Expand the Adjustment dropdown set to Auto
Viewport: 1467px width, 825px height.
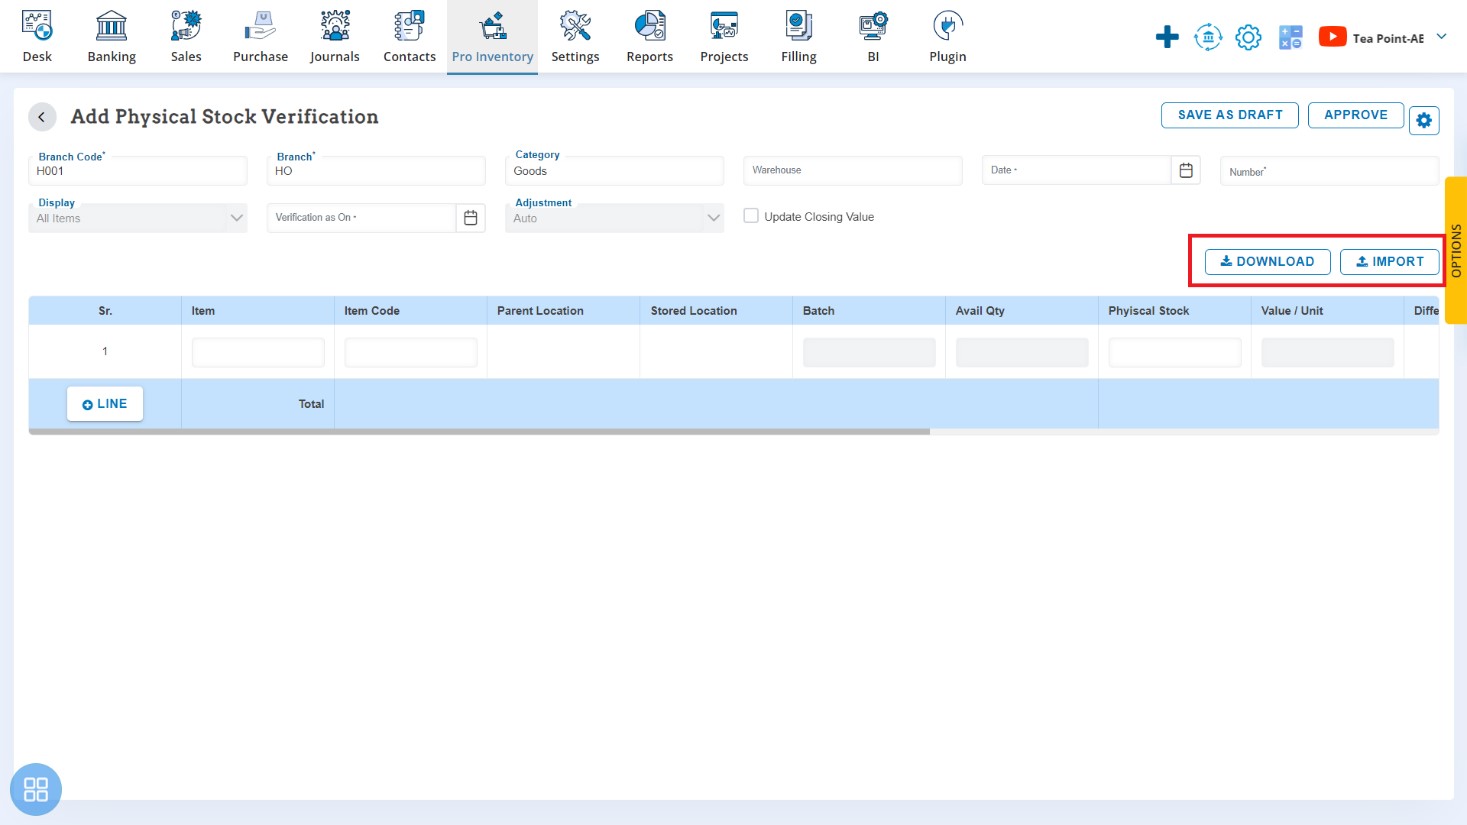coord(713,218)
